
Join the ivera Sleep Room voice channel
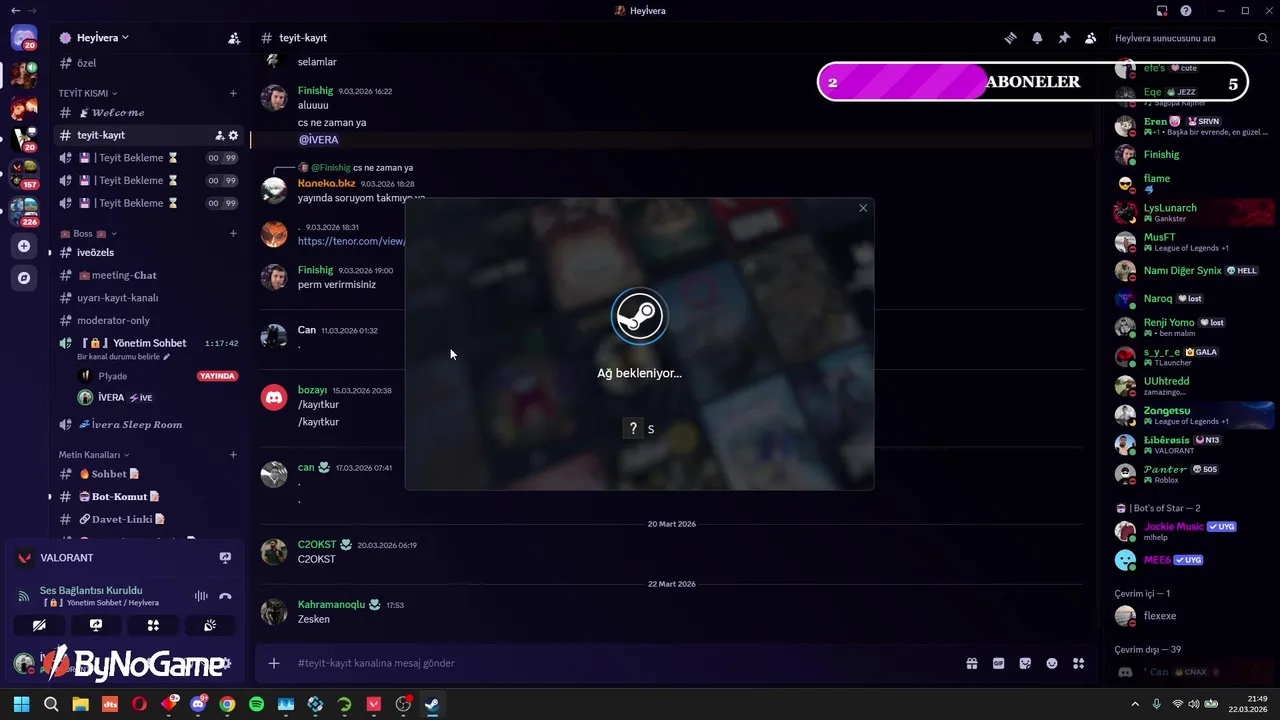[148, 425]
